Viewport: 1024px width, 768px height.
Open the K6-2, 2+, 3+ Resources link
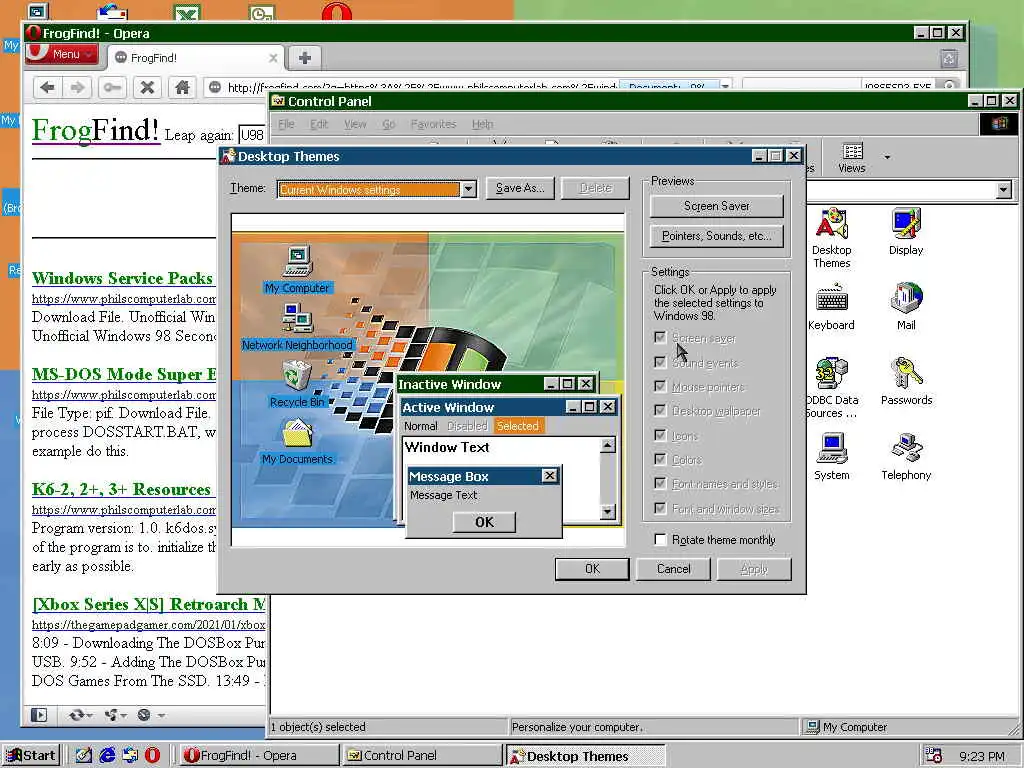click(122, 490)
